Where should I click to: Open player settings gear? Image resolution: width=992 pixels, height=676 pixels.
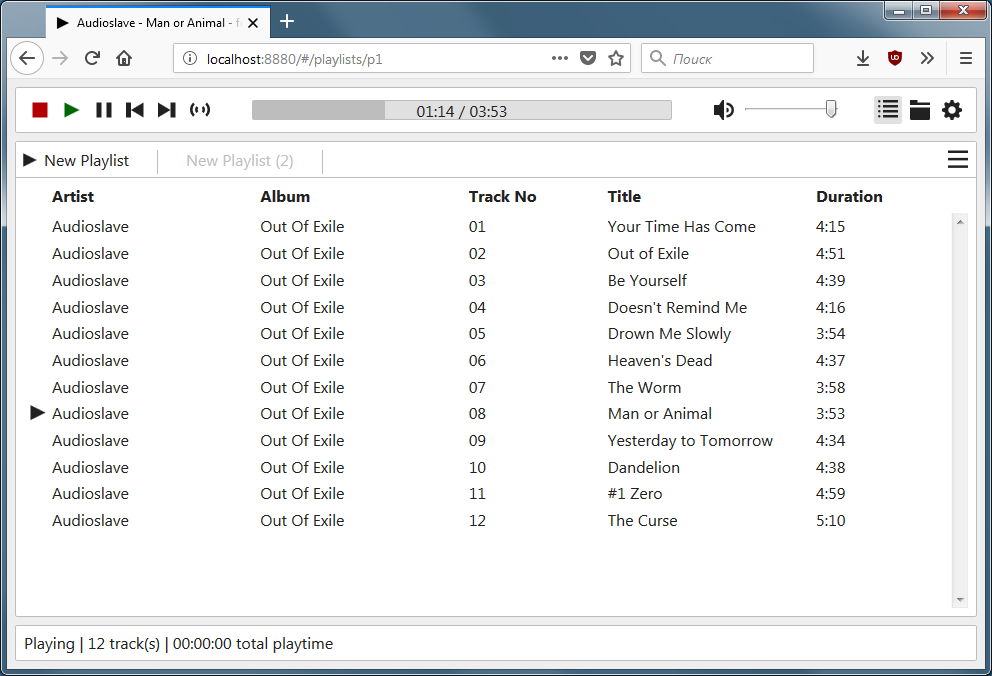952,110
